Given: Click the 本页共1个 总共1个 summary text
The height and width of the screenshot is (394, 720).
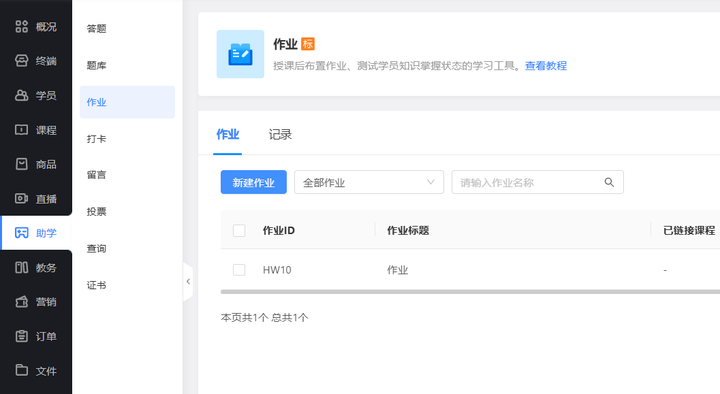Looking at the screenshot, I should [264, 317].
